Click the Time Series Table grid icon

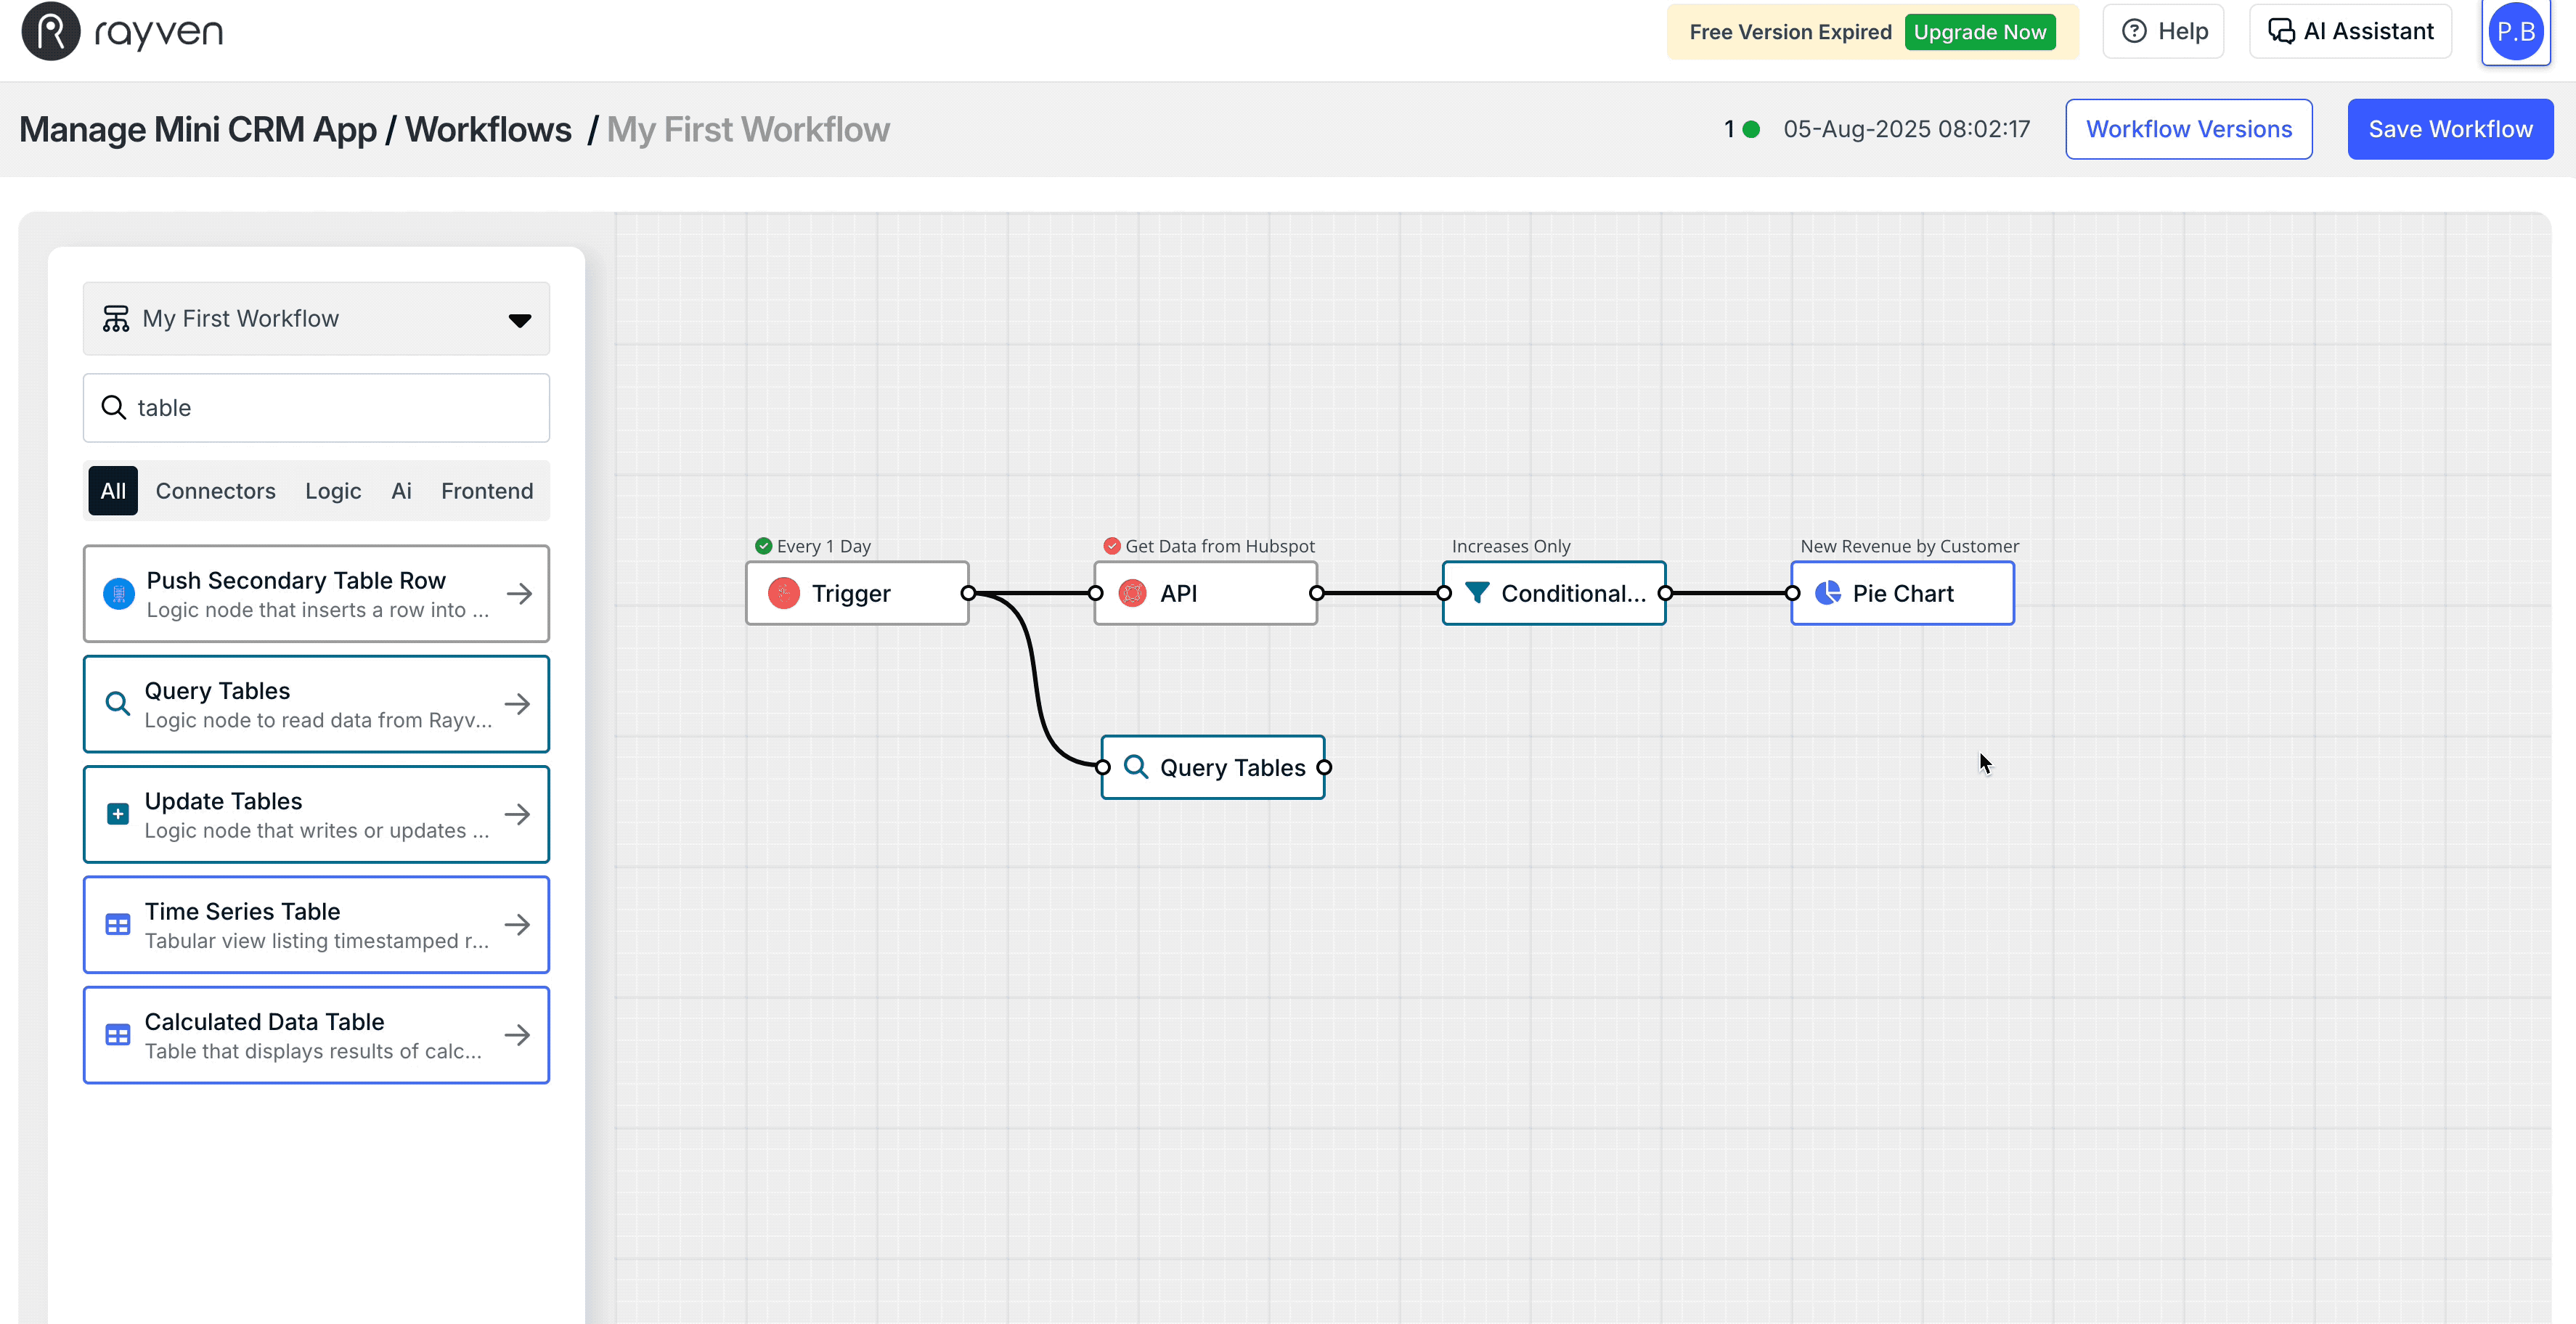click(x=118, y=925)
